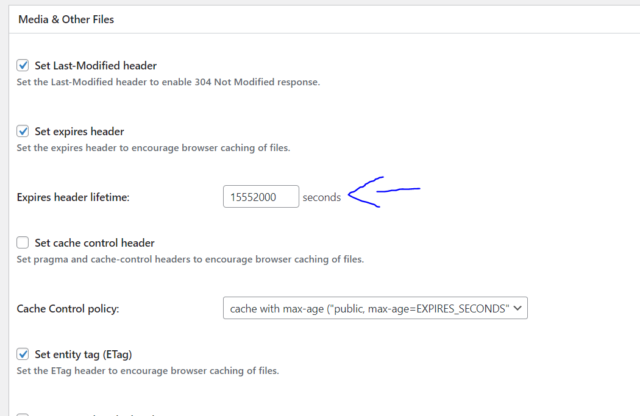The height and width of the screenshot is (416, 640).
Task: Click the "Set Last-Modified header" label text
Action: (96, 66)
